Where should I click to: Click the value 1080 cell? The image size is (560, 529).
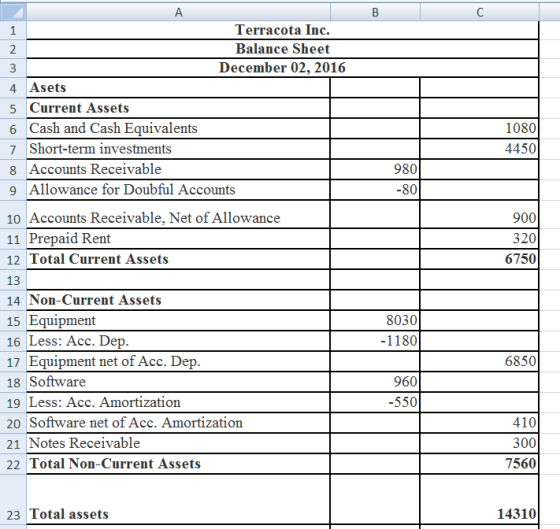point(479,129)
